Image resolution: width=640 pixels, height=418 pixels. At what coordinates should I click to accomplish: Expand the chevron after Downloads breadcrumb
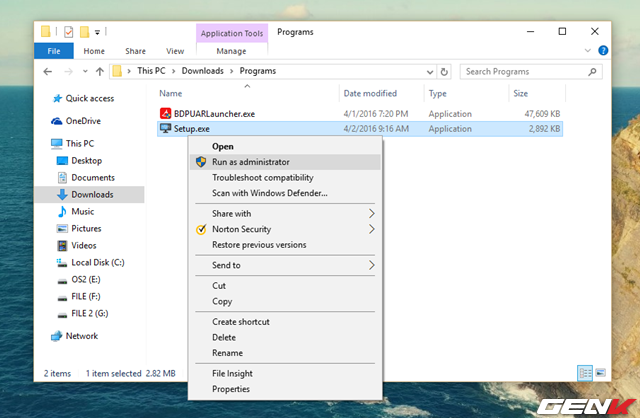(231, 71)
